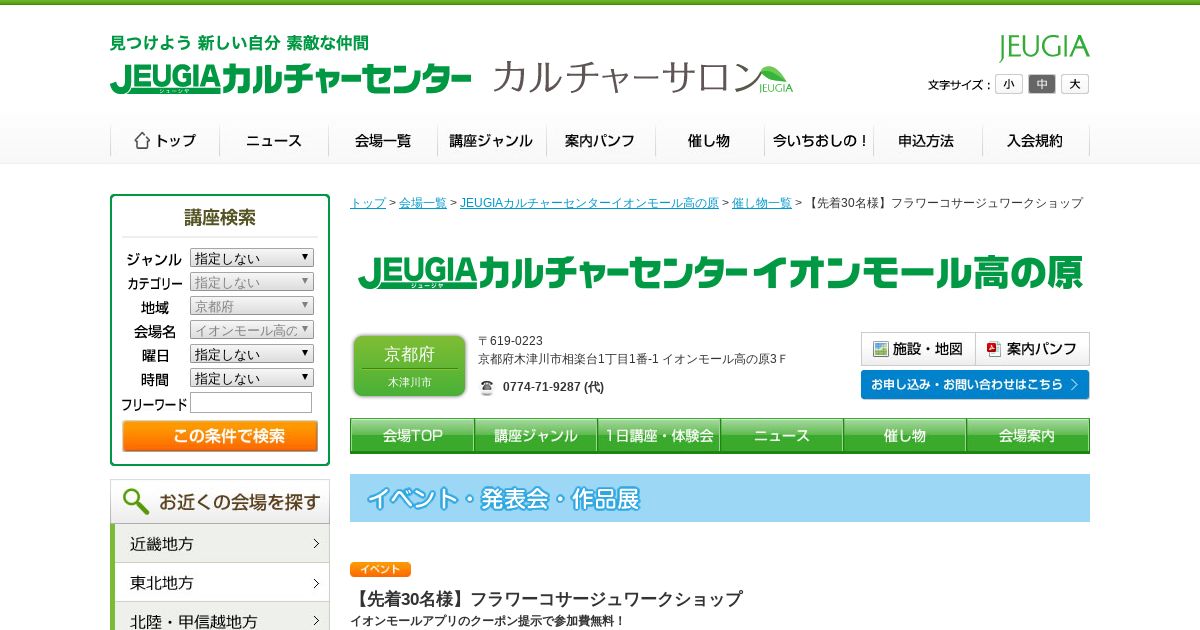
Task: Open the ジャンル dropdown
Action: (252, 258)
